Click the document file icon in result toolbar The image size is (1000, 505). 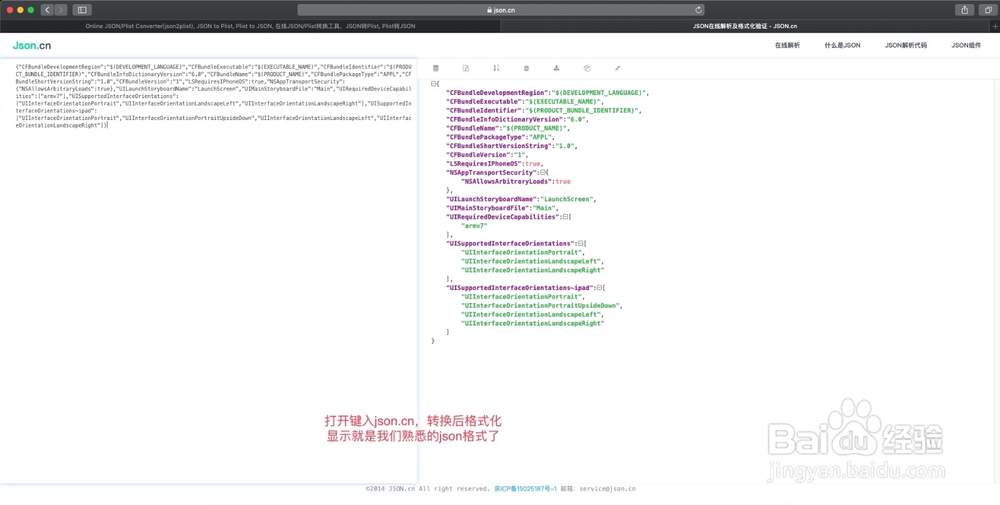tap(466, 68)
